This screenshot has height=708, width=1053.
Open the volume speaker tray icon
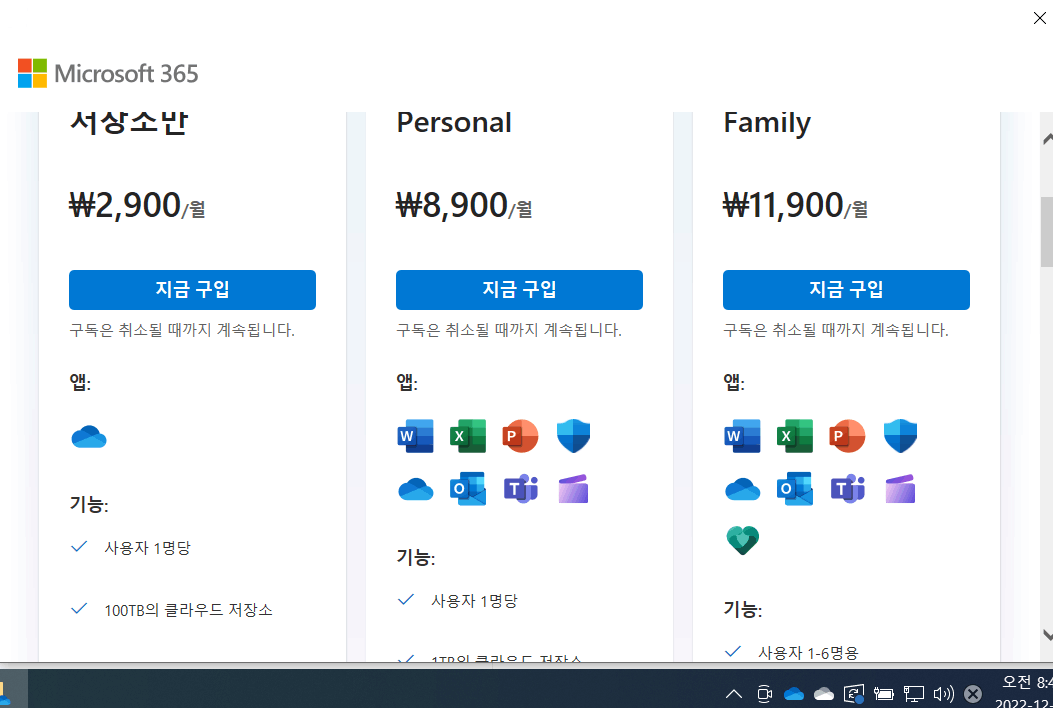coord(944,693)
